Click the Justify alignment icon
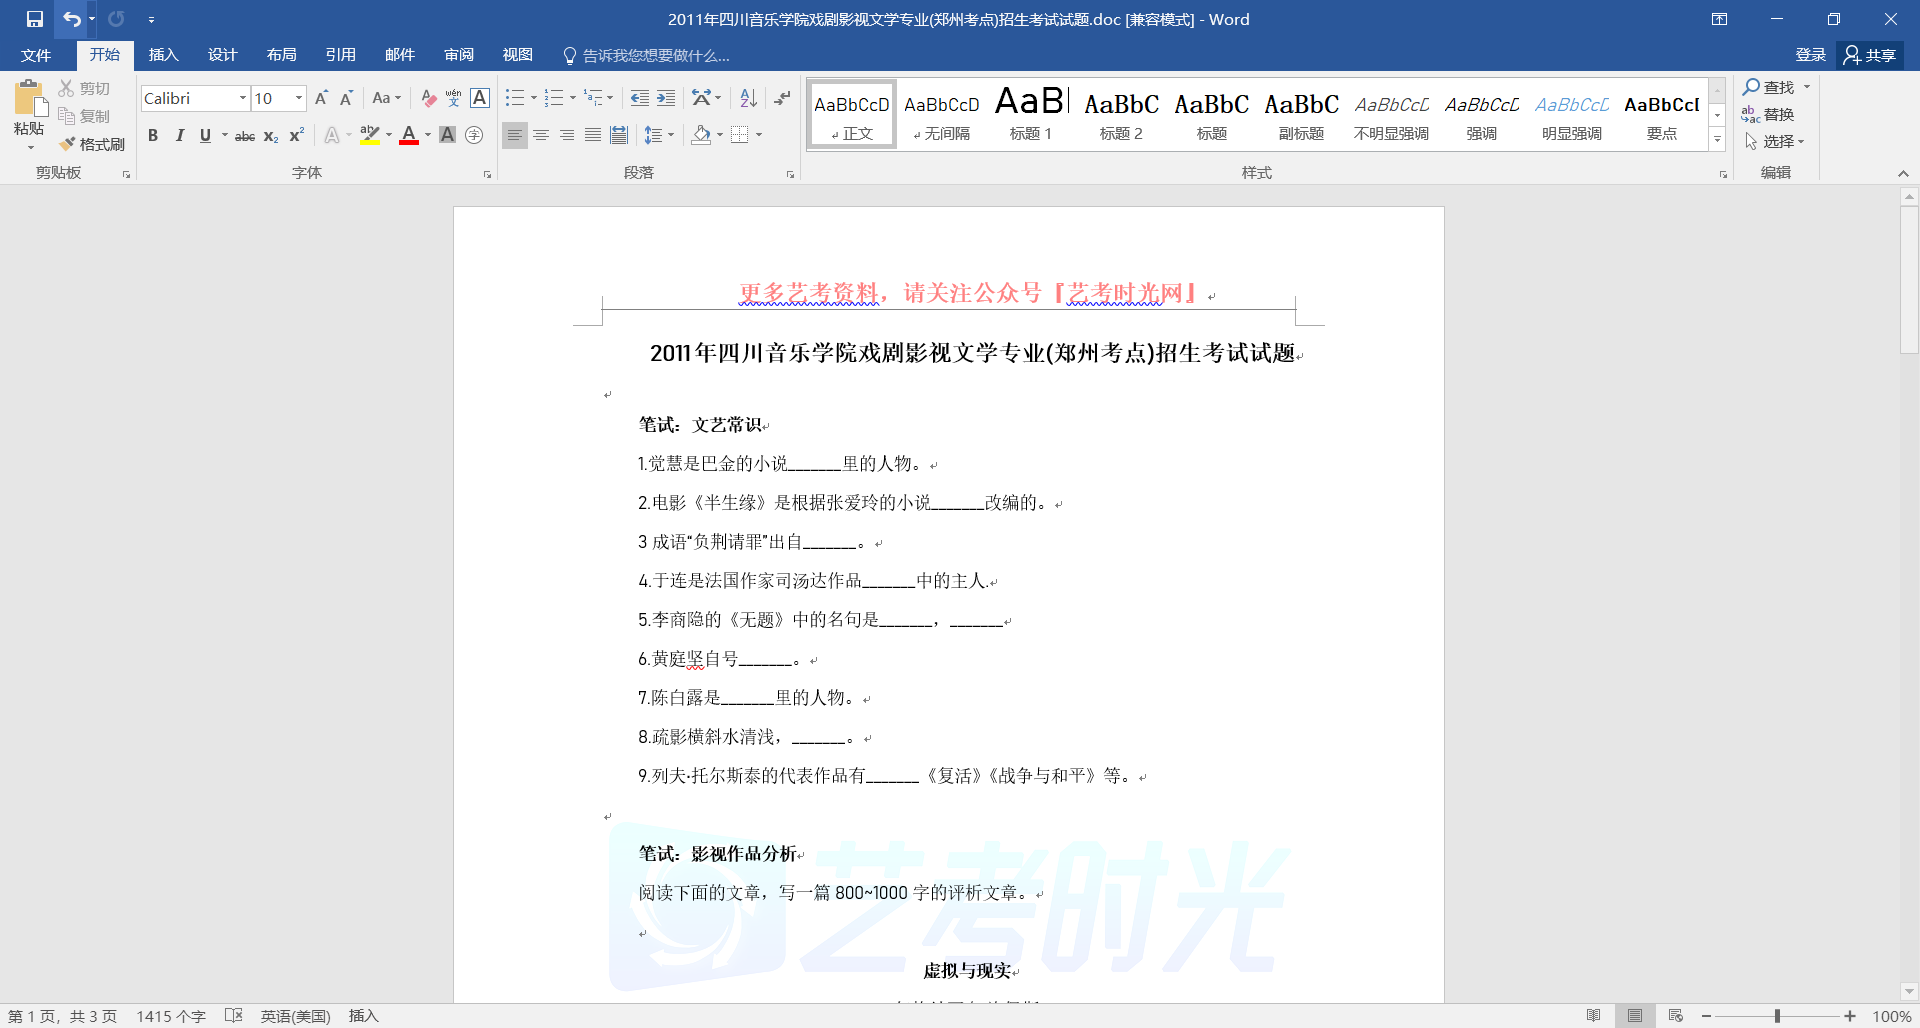Screen dimensions: 1920x1028 coord(593,135)
